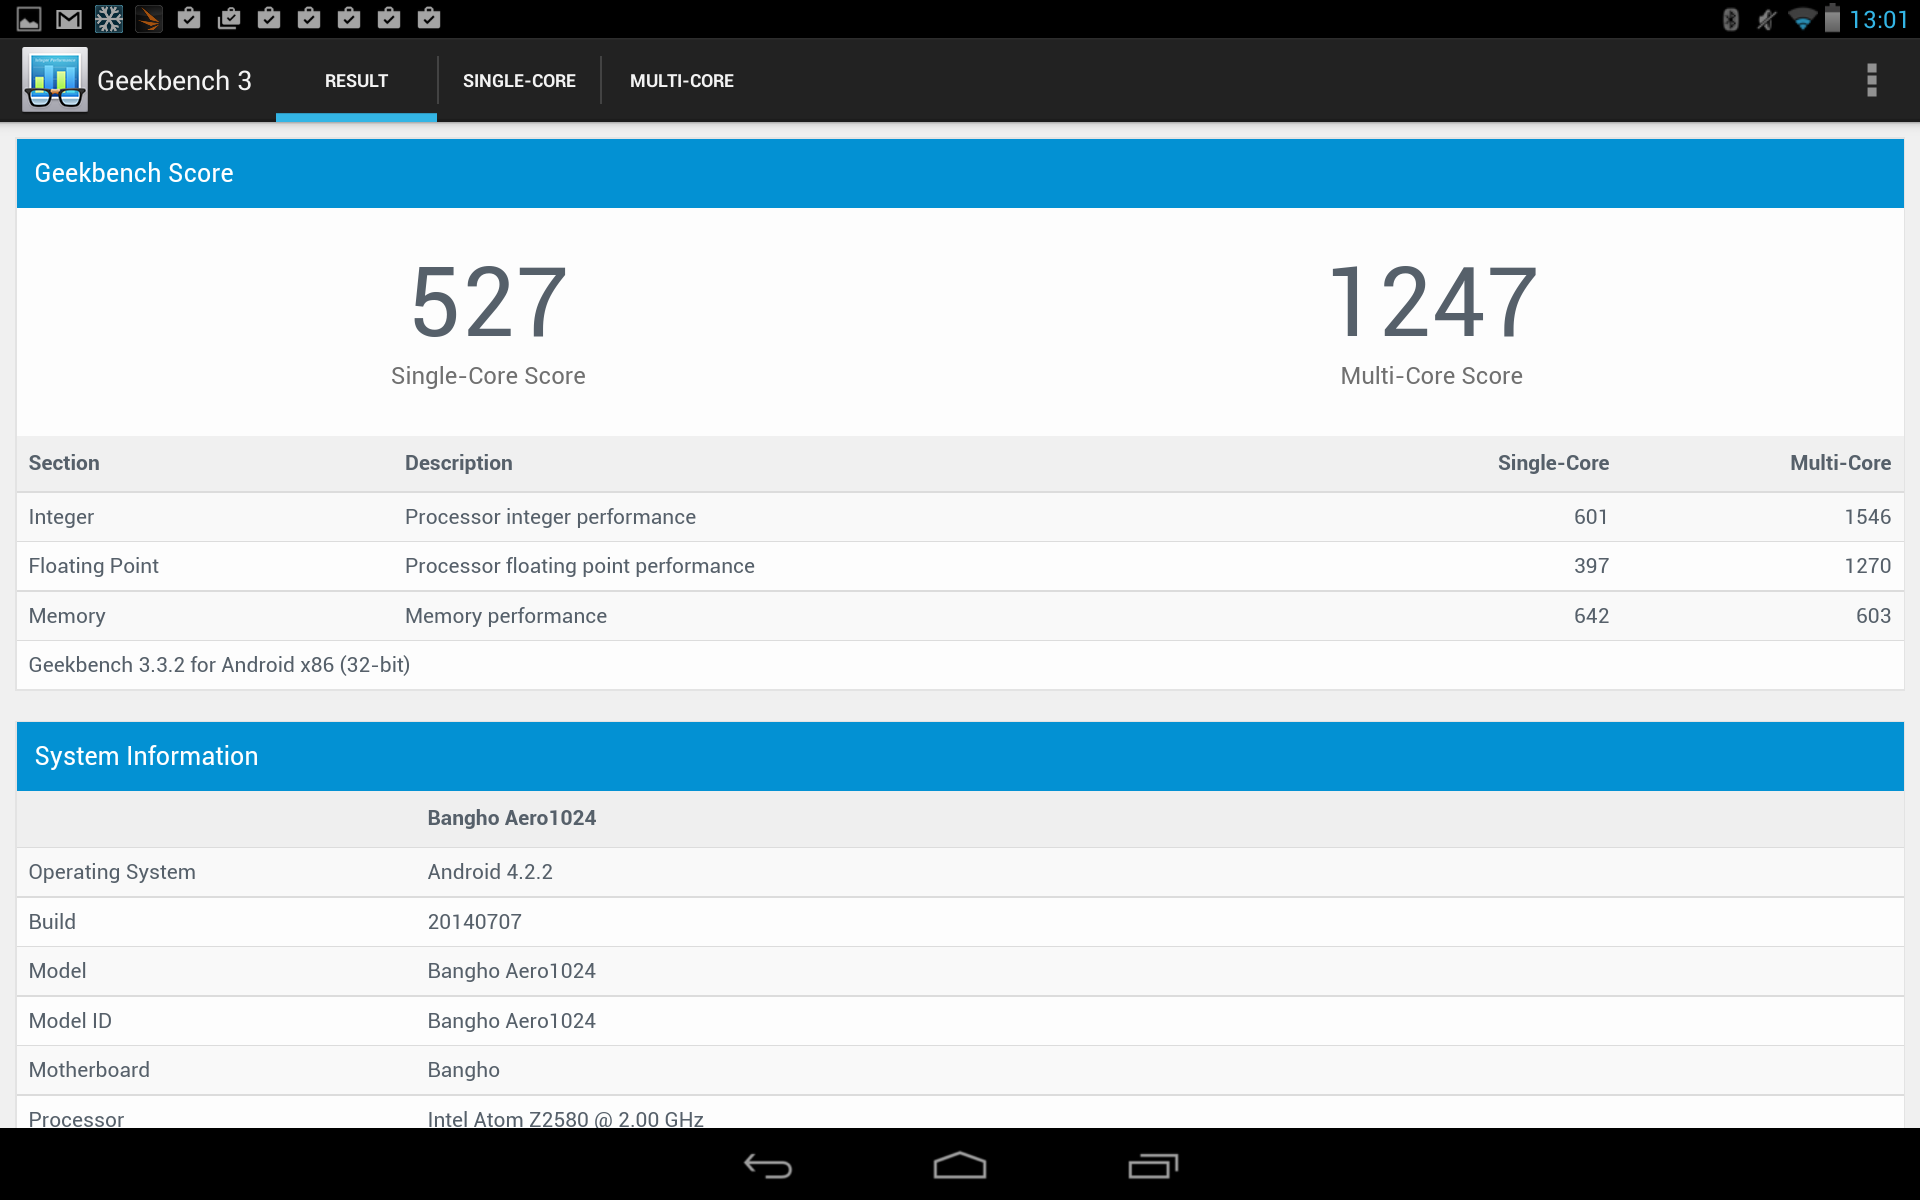
Task: Open the overflow menu (three dots)
Action: [1871, 80]
